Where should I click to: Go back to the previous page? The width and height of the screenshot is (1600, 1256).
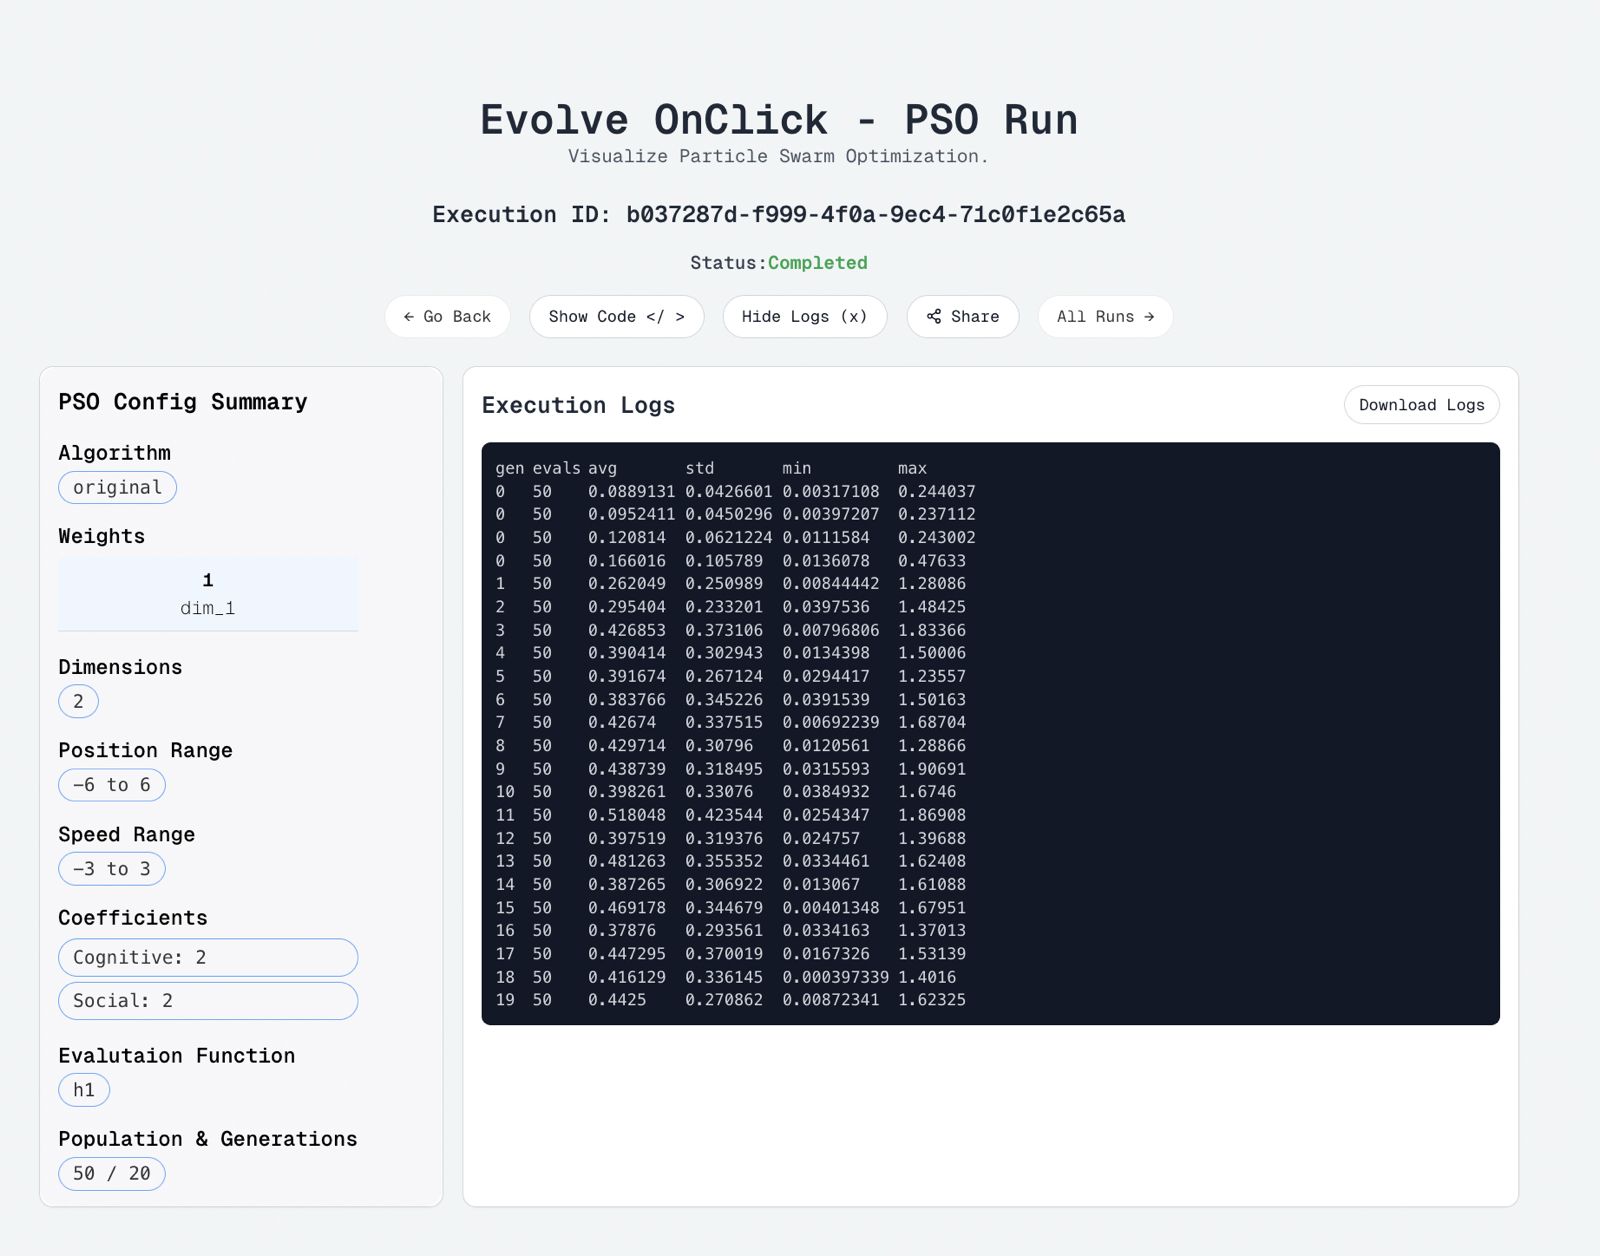(447, 316)
